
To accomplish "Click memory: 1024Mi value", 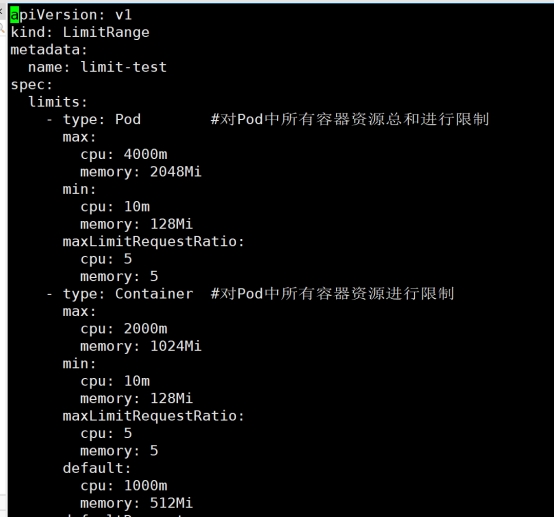I will tap(141, 346).
